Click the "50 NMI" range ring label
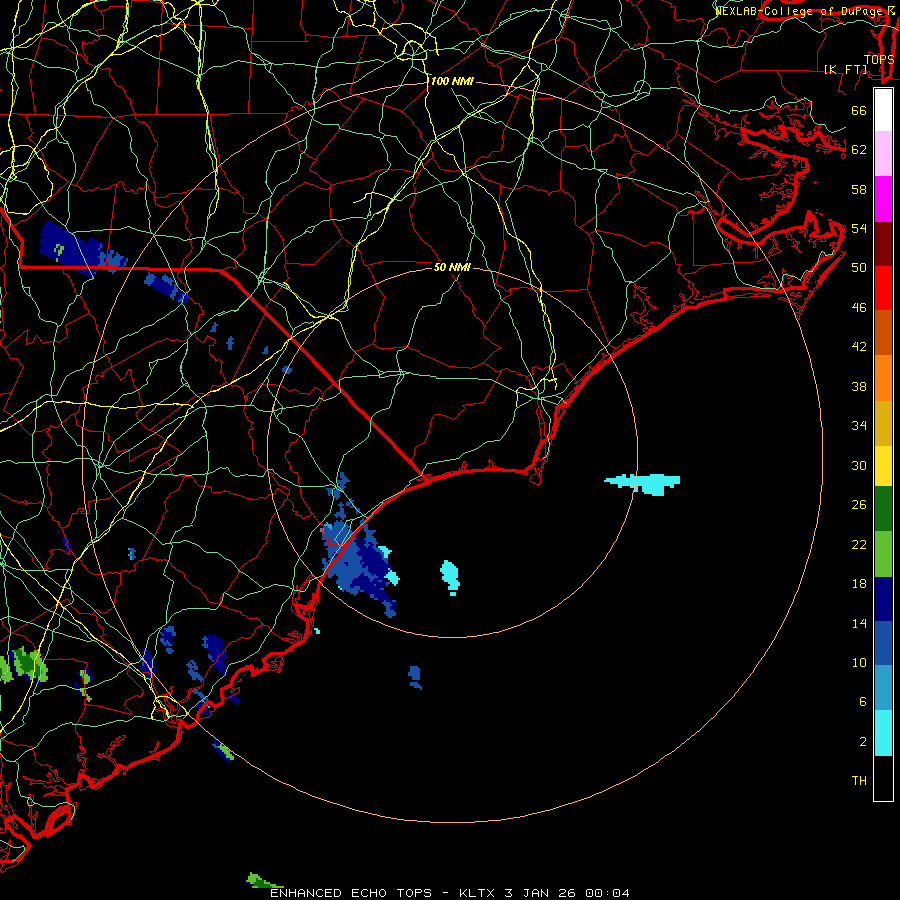Screen dimensions: 900x900 [452, 267]
